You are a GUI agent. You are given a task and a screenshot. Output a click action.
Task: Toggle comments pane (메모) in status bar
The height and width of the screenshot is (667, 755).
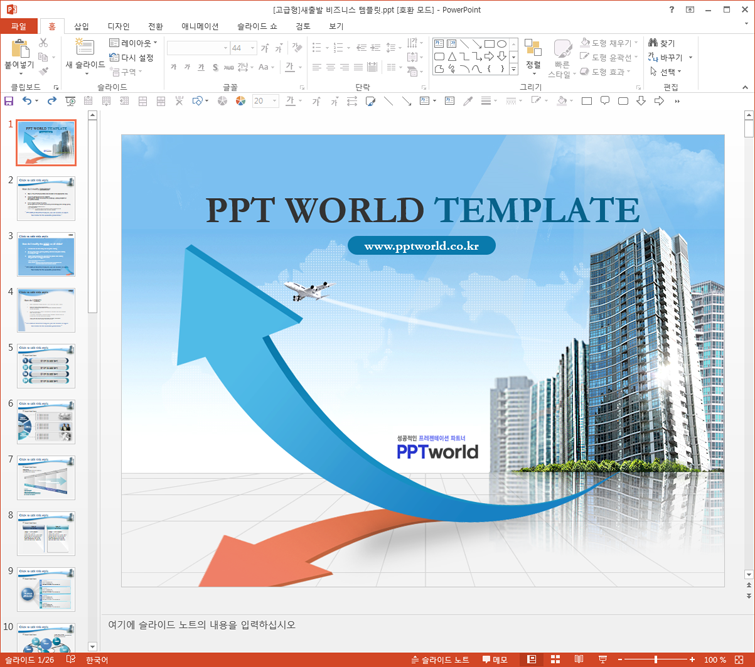click(495, 660)
